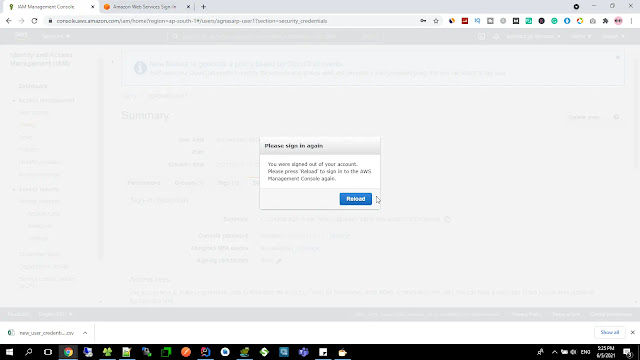
Task: Click the orange and blue extension icon
Action: click(x=452, y=21)
